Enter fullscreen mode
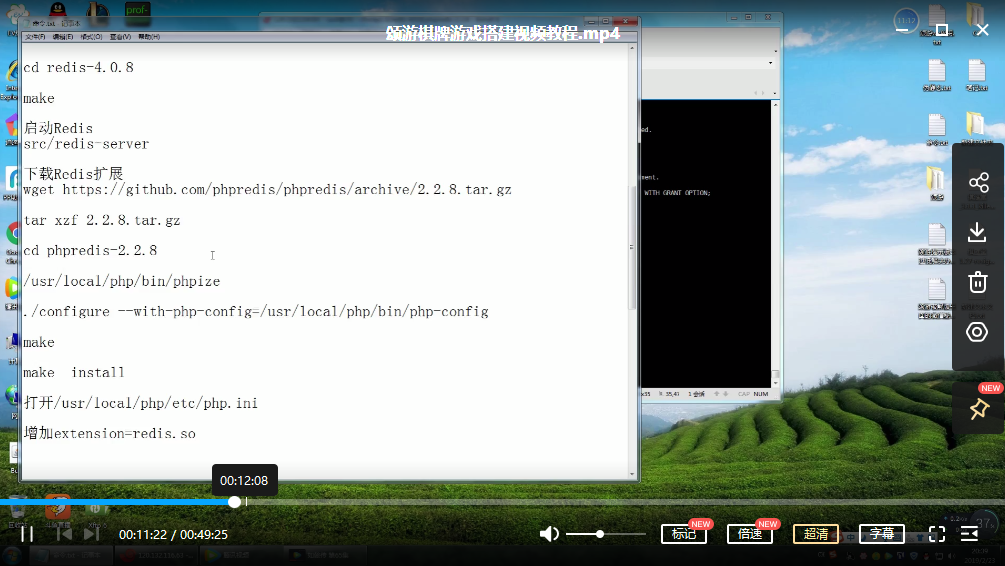The height and width of the screenshot is (566, 1005). [937, 534]
